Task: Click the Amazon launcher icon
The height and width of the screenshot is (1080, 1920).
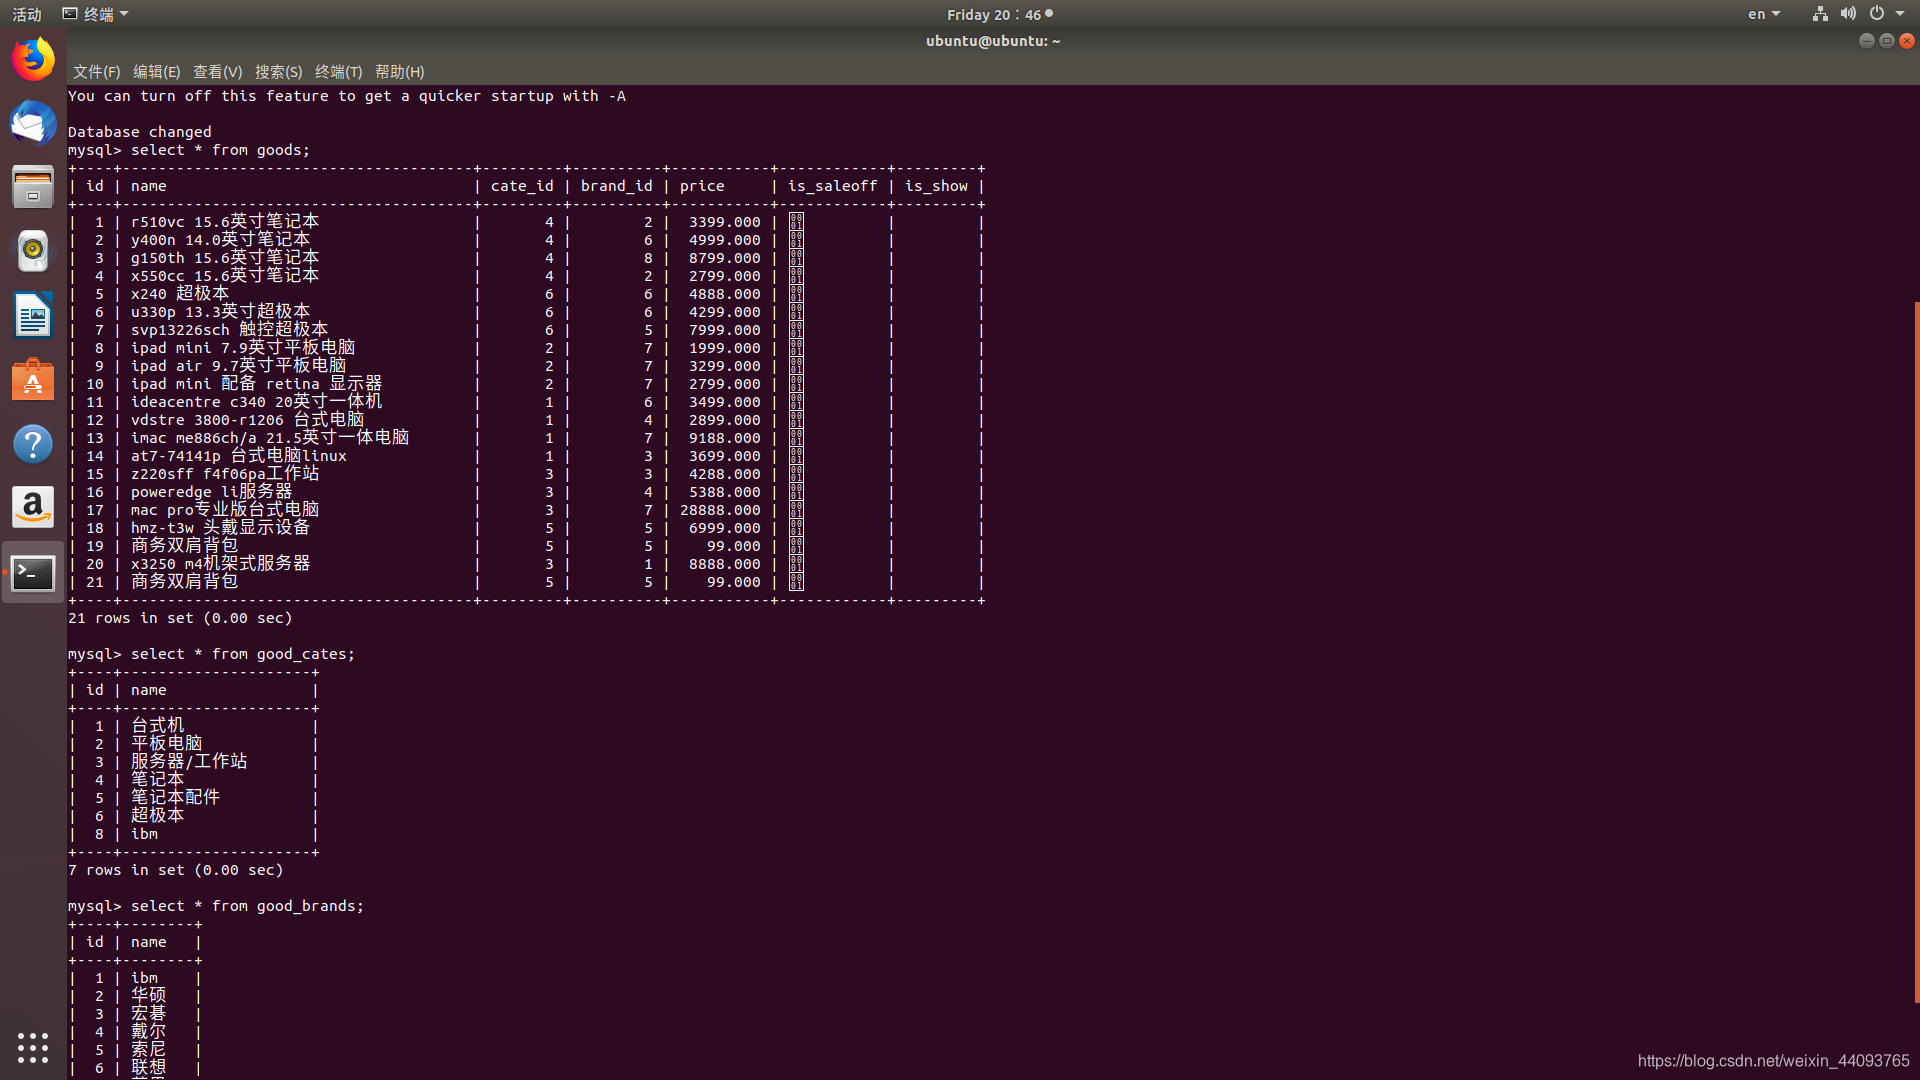Action: click(33, 508)
